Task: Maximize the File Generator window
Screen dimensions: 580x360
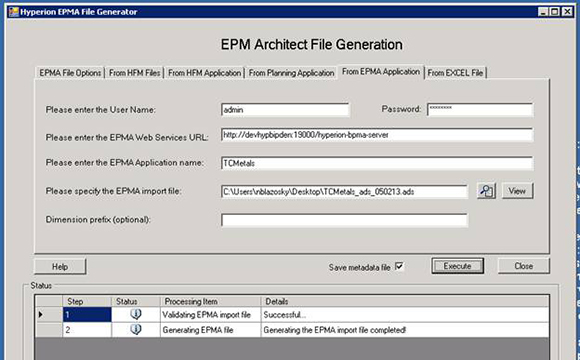Action: click(x=555, y=12)
